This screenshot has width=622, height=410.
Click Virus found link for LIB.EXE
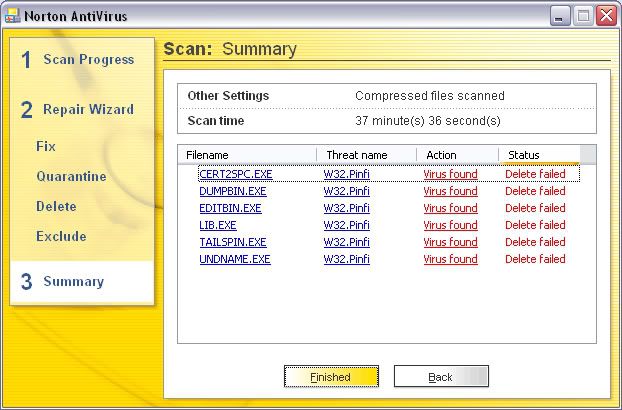pos(451,225)
